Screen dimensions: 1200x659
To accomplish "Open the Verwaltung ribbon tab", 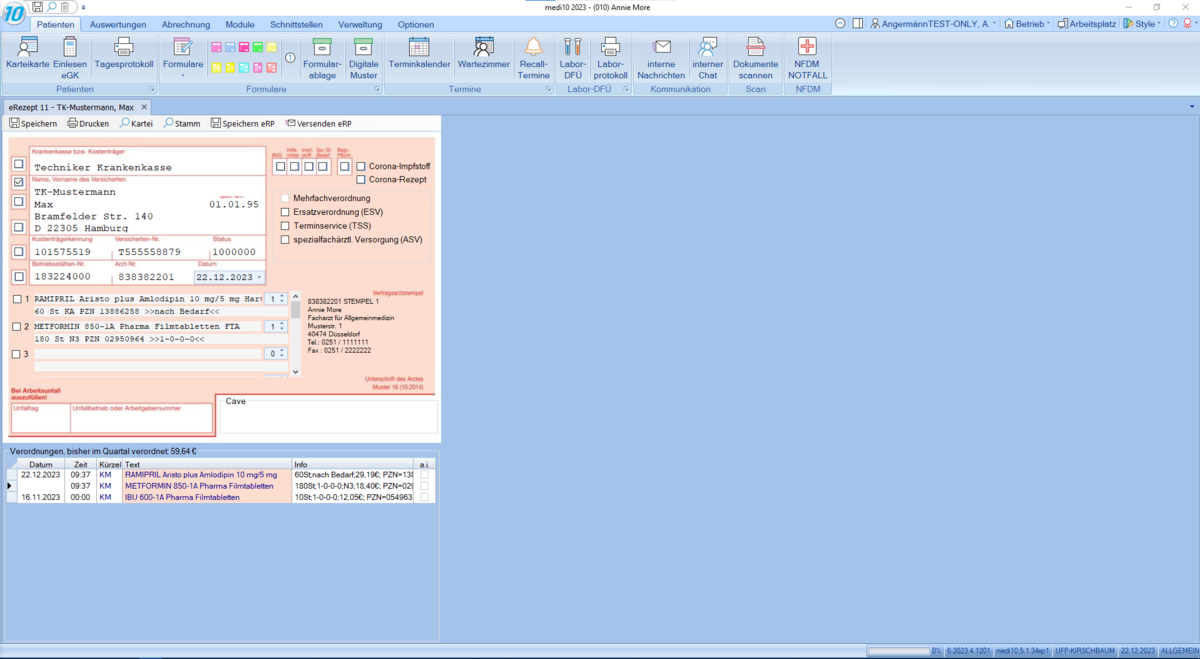I will (360, 24).
